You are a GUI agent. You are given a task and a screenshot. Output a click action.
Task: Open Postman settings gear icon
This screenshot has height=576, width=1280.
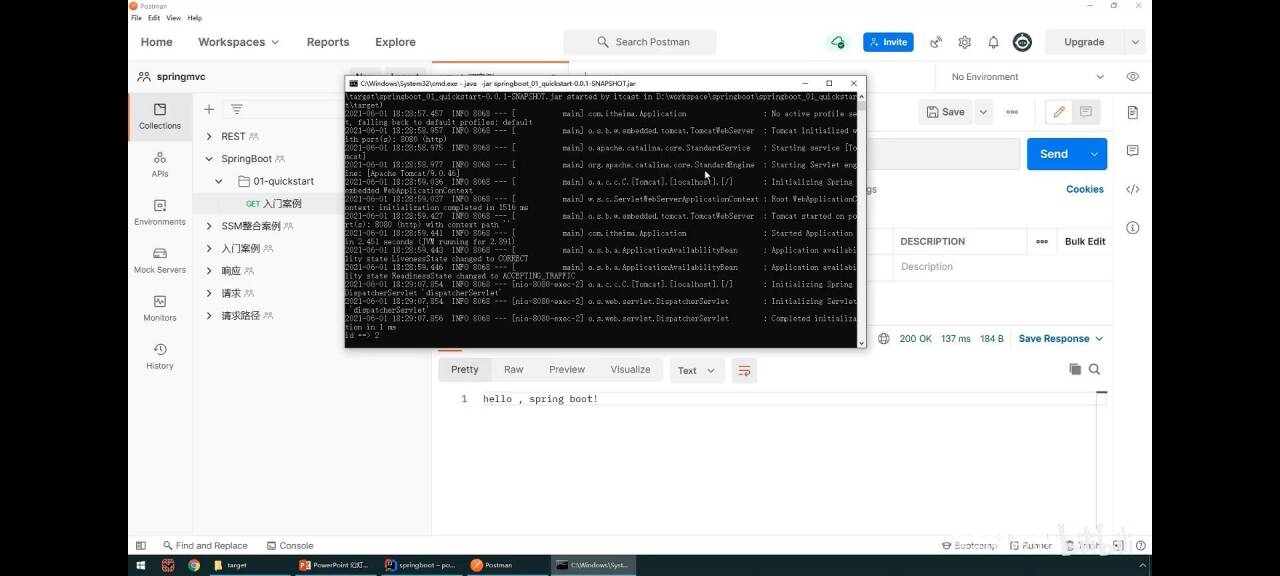pos(964,42)
